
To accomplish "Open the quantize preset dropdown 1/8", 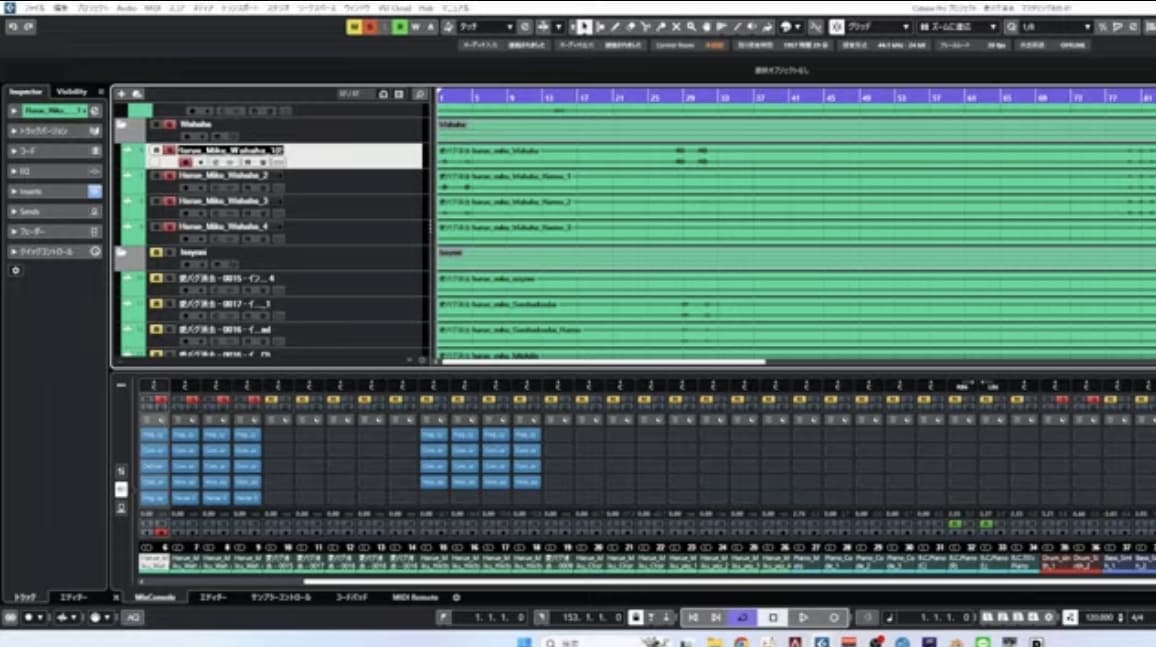I will [1056, 27].
